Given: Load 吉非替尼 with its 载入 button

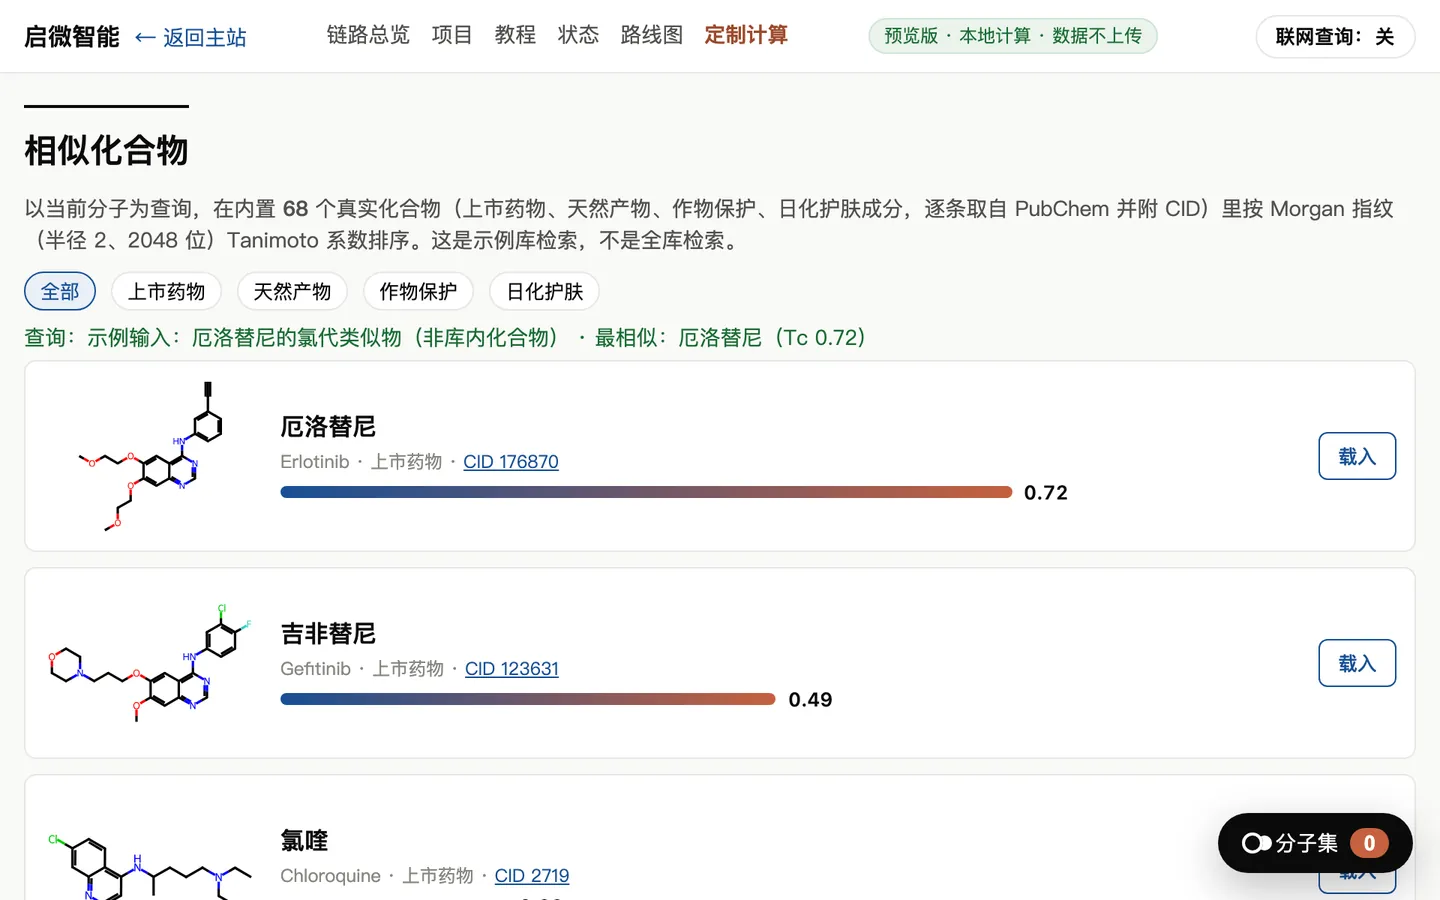Looking at the screenshot, I should tap(1357, 663).
